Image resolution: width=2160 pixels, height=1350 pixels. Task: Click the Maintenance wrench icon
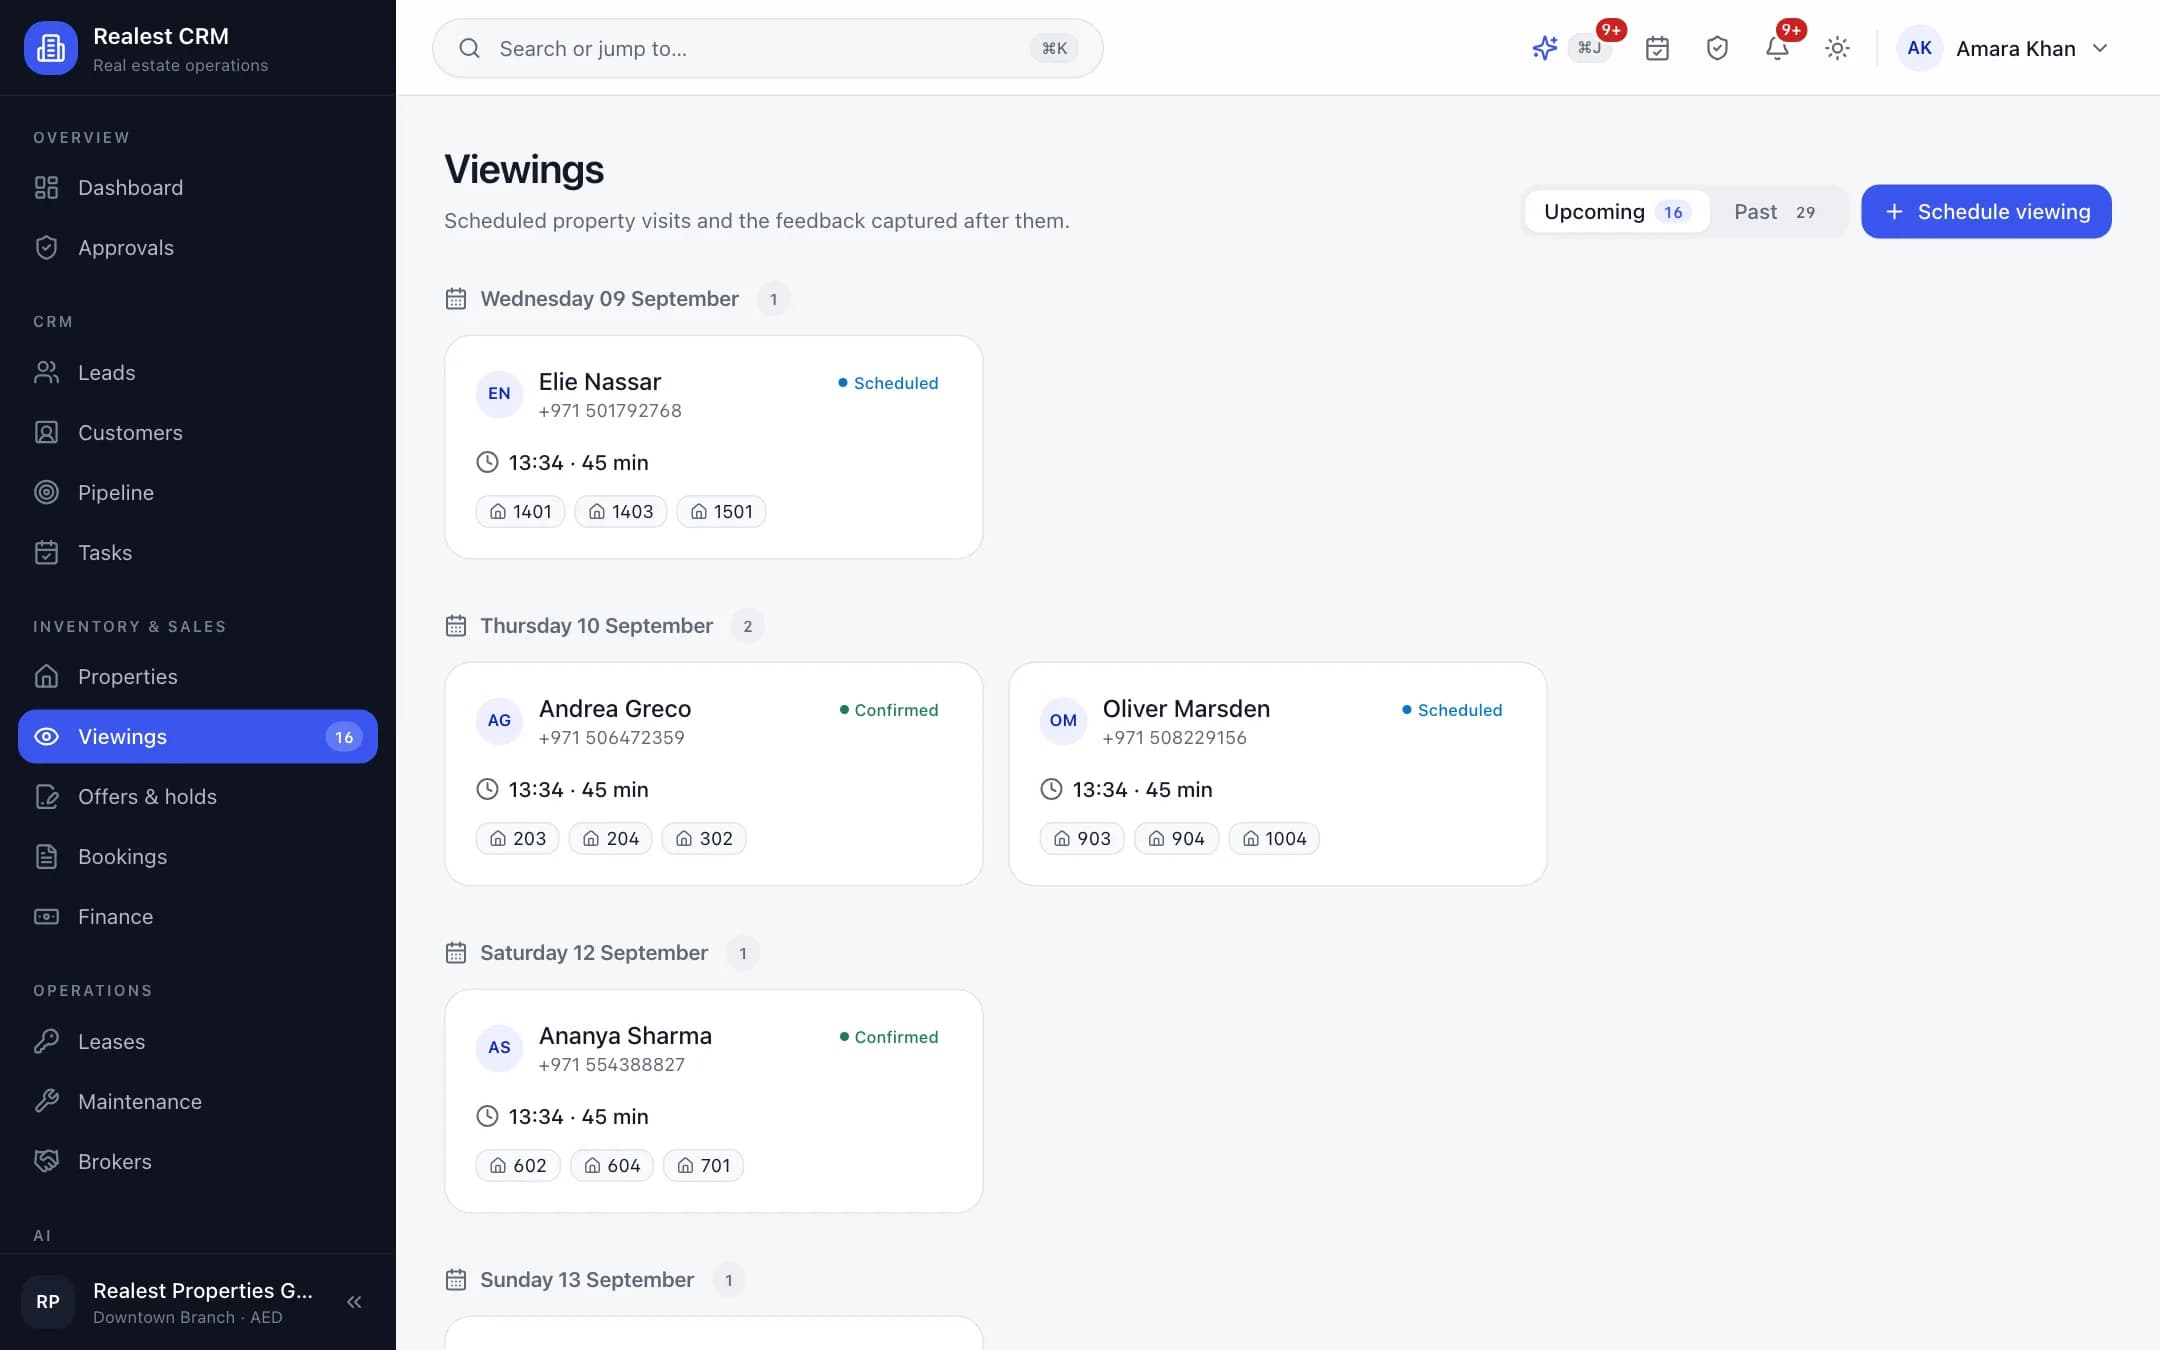(46, 1102)
